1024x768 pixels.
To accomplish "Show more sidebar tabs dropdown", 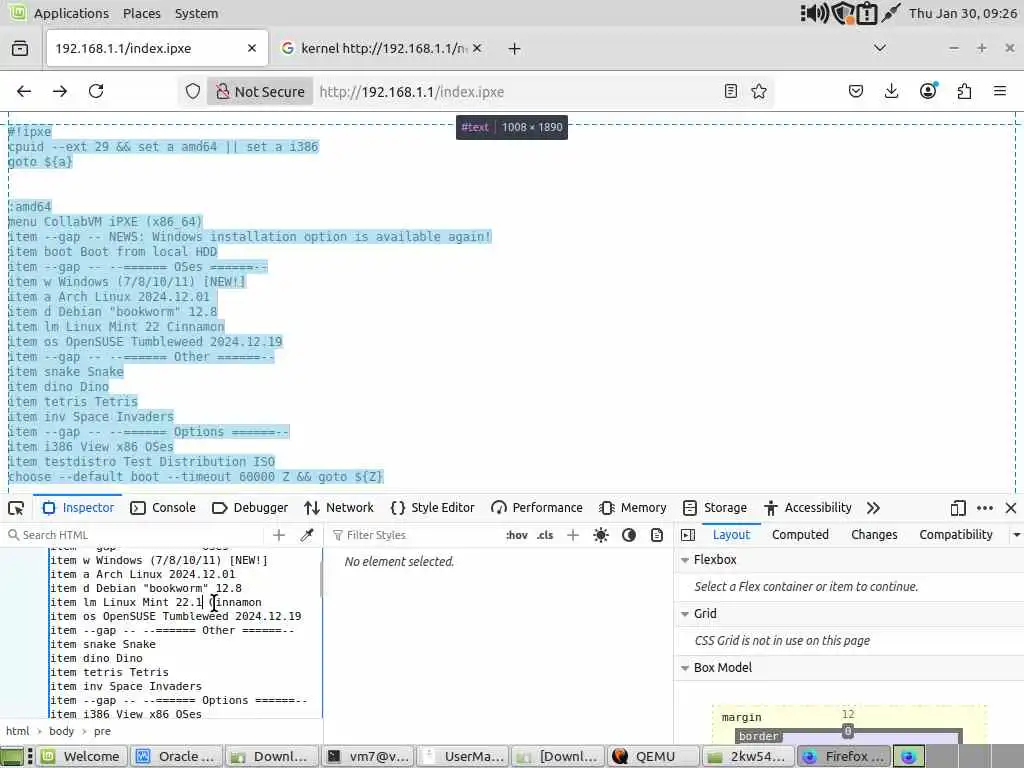I will [1016, 535].
